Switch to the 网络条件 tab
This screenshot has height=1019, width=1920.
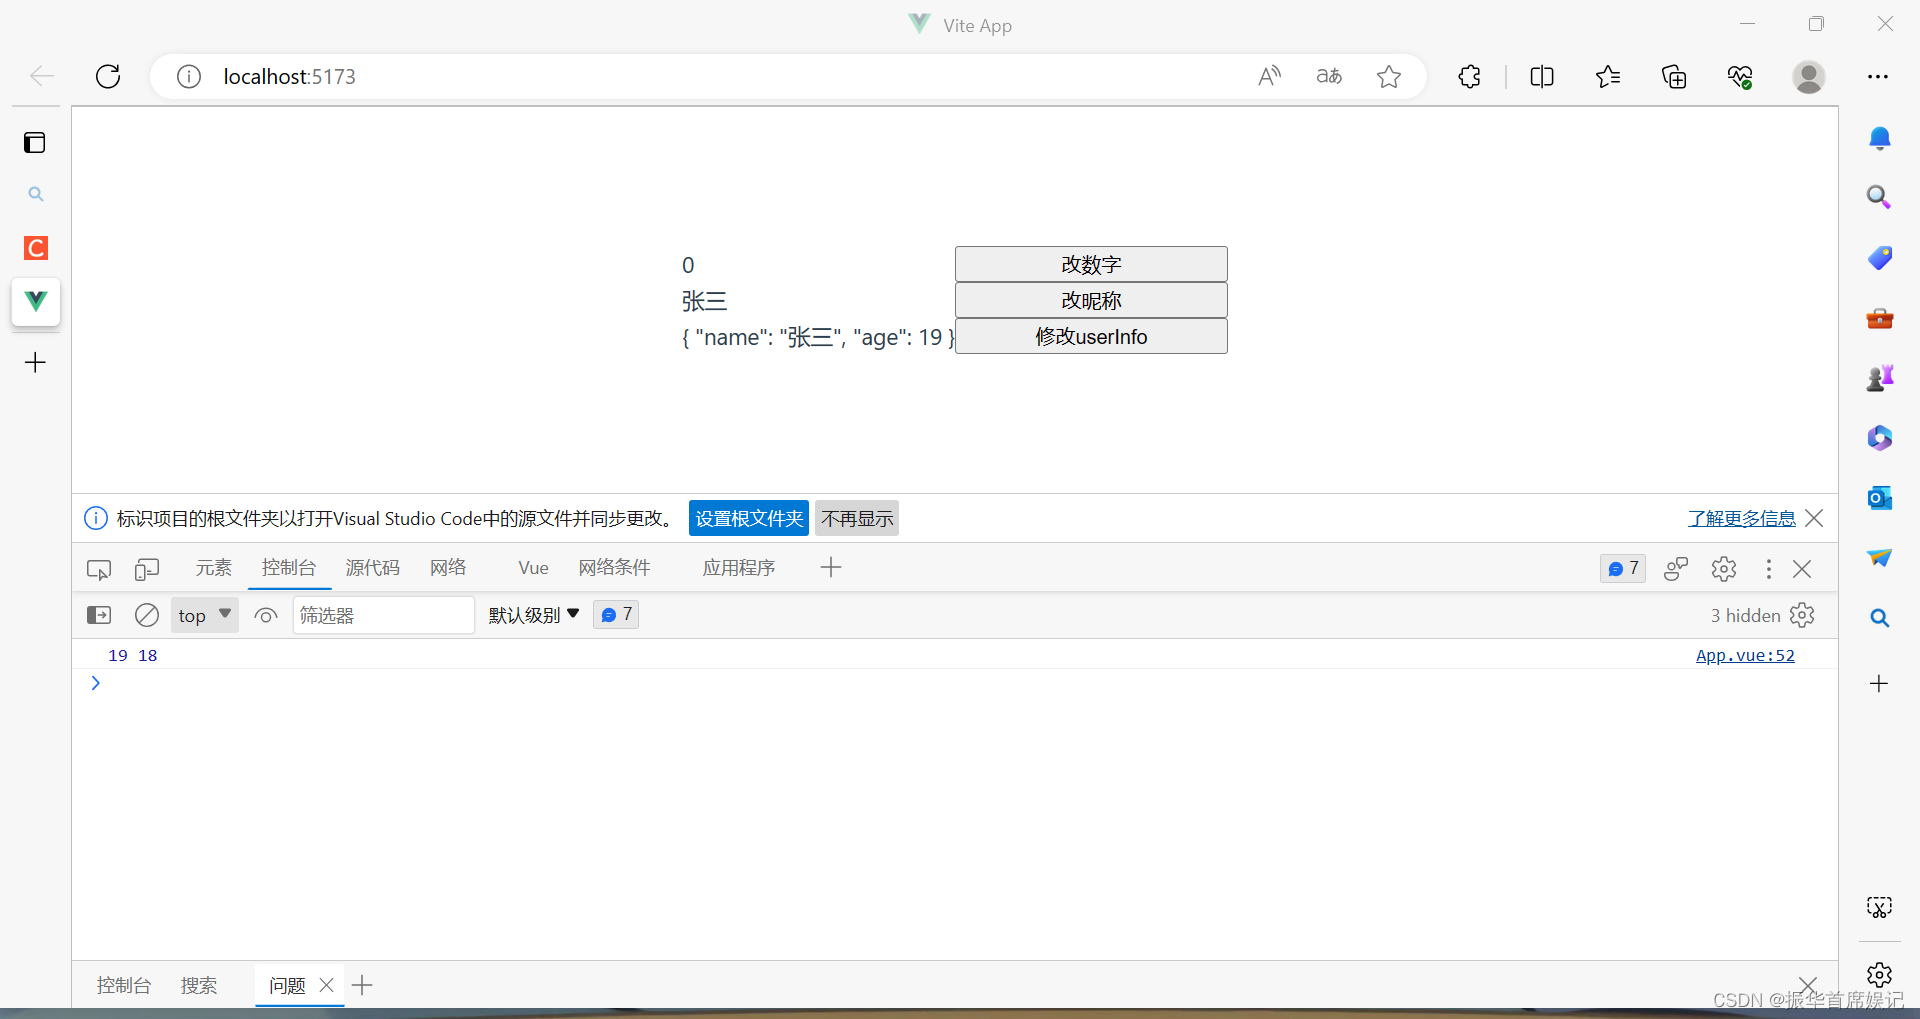(x=614, y=568)
